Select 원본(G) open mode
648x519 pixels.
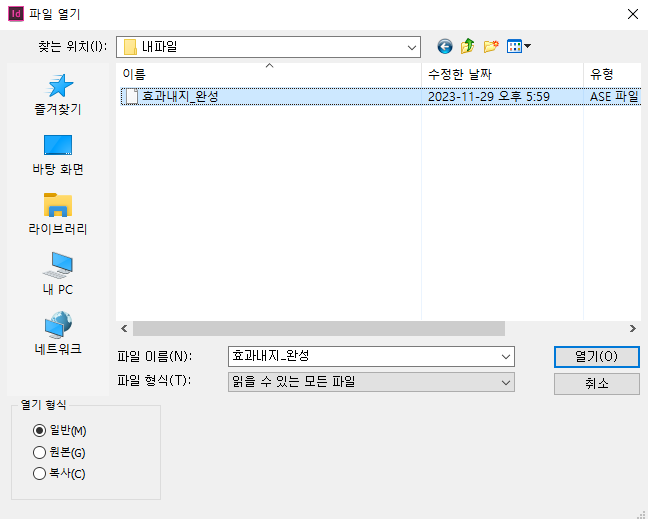59,452
